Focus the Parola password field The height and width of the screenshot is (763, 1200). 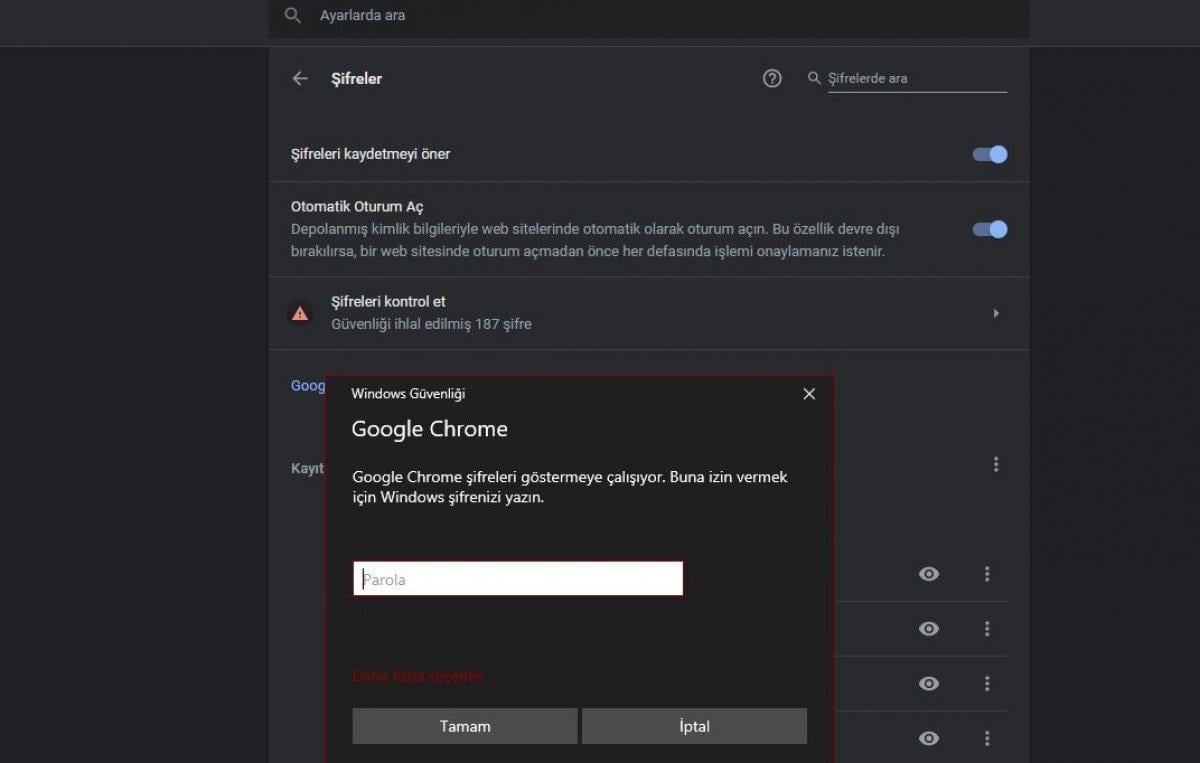[518, 579]
